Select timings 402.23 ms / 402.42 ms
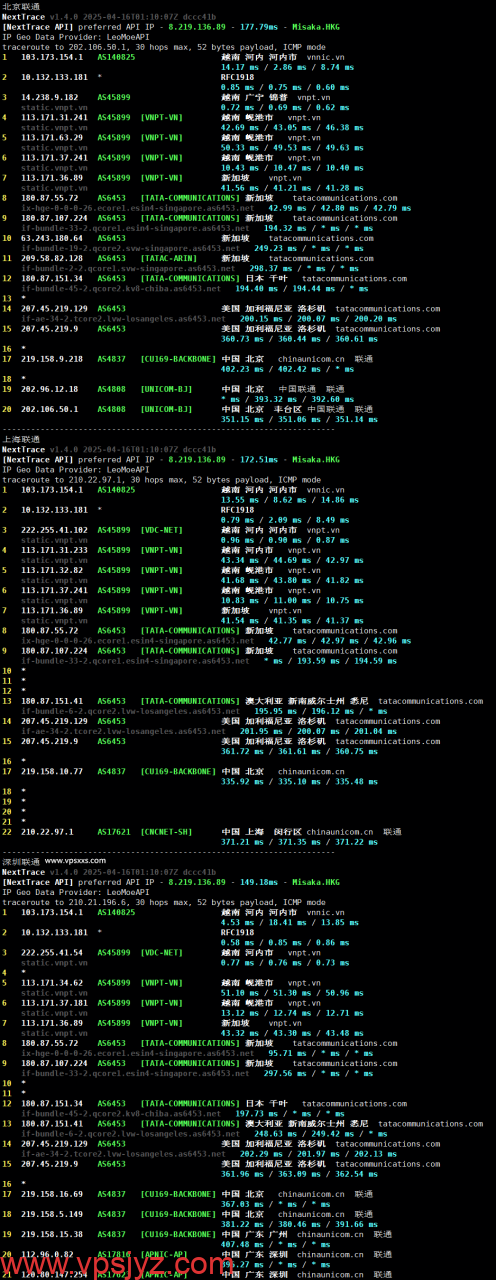The height and width of the screenshot is (1280, 496). (x=267, y=368)
